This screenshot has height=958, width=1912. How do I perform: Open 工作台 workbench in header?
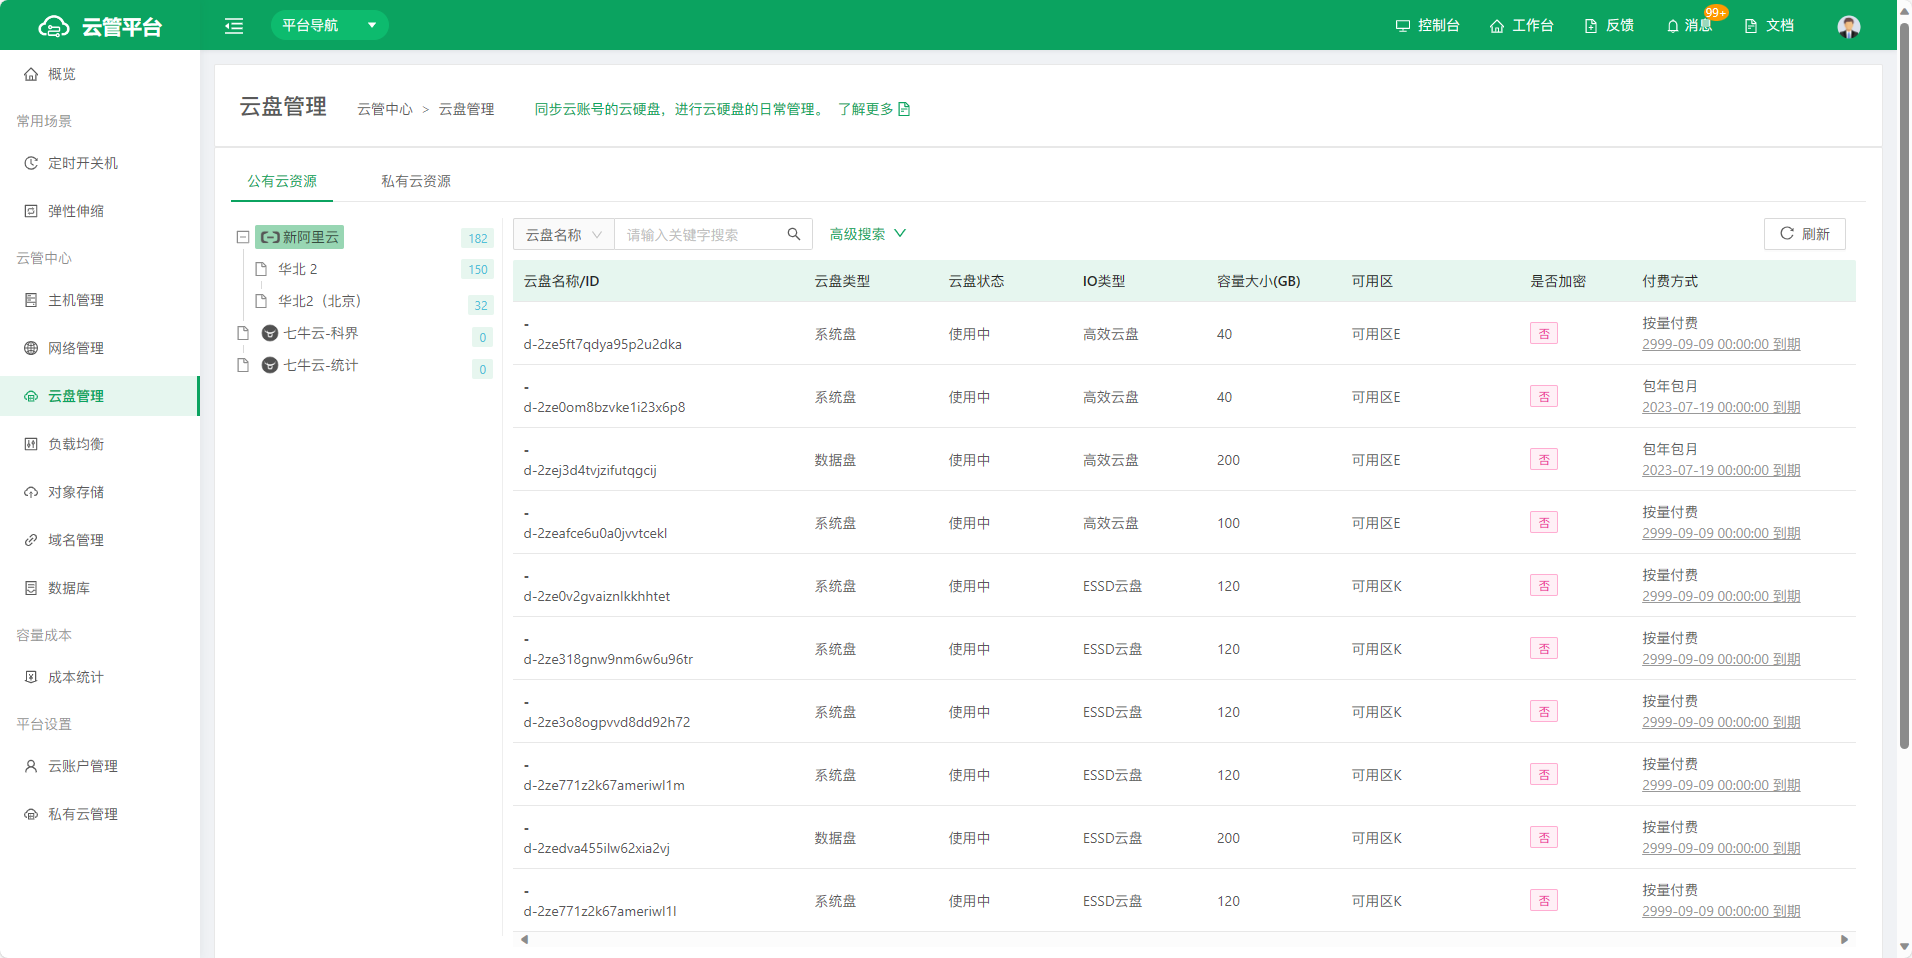click(x=1521, y=26)
